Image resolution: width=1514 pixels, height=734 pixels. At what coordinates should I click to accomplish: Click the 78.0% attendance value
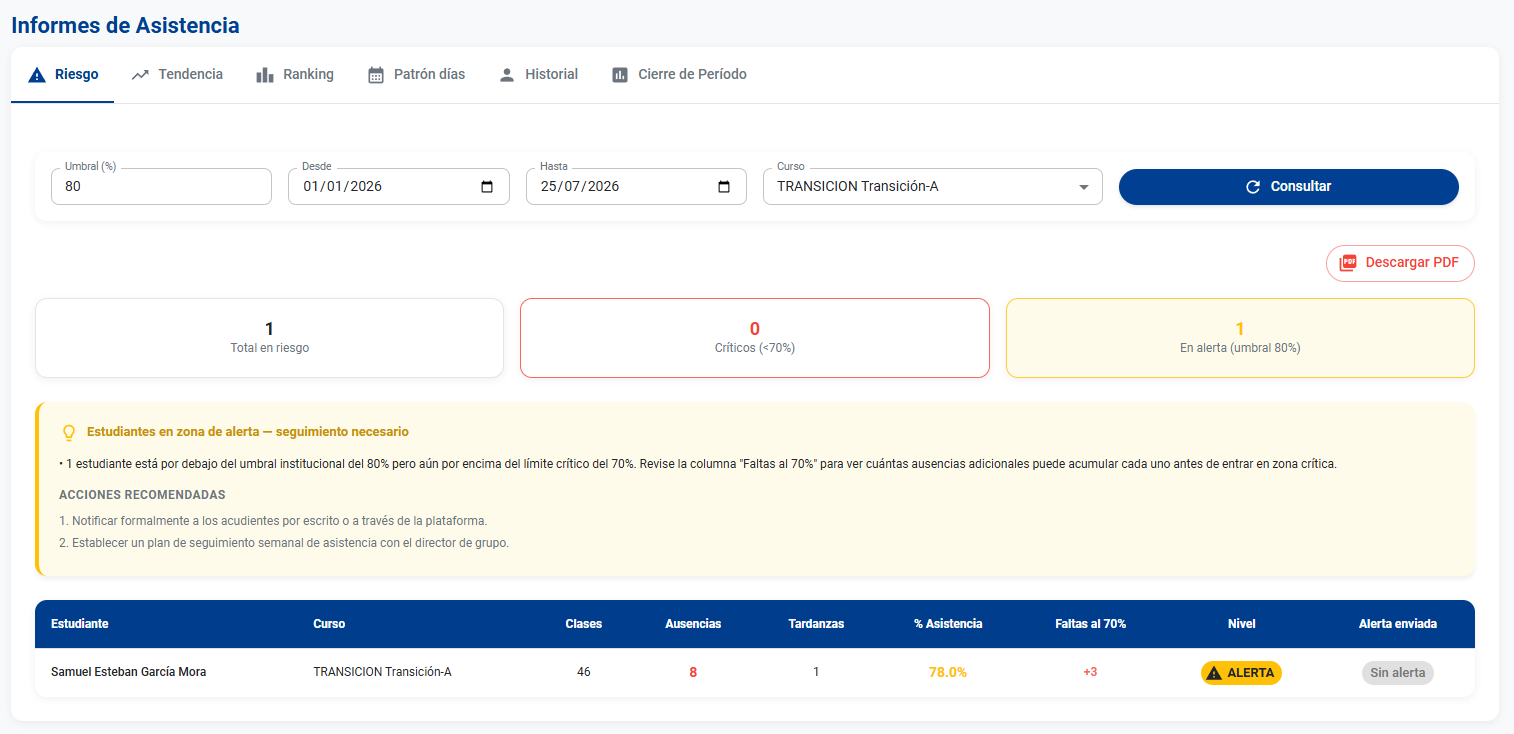click(948, 672)
